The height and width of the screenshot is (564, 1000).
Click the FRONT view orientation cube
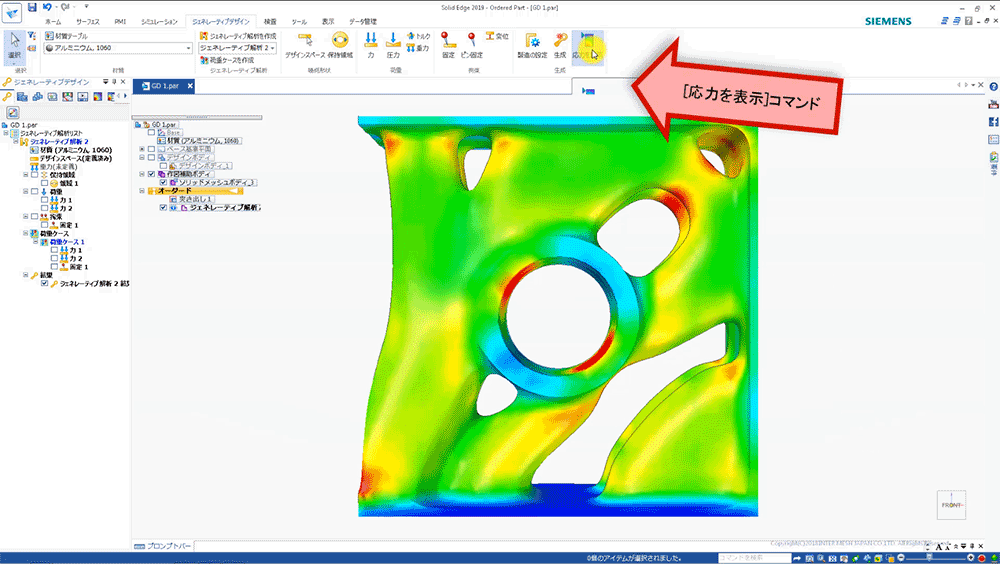pos(951,505)
